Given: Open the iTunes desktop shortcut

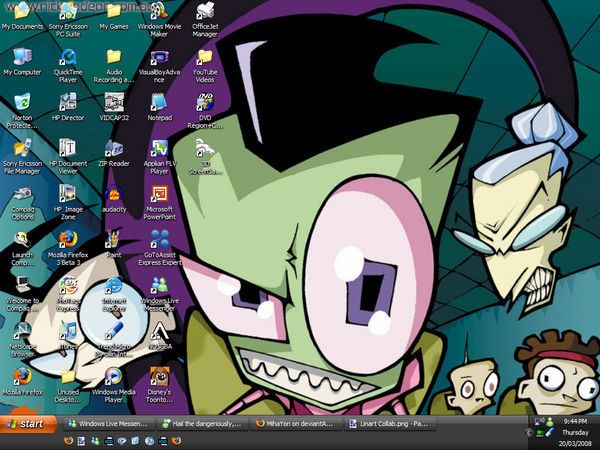Looking at the screenshot, I should (x=68, y=336).
